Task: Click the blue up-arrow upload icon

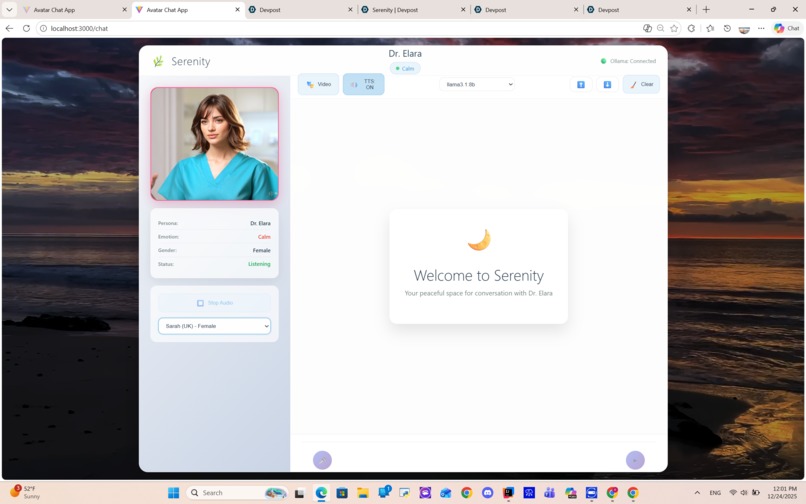Action: pyautogui.click(x=581, y=84)
